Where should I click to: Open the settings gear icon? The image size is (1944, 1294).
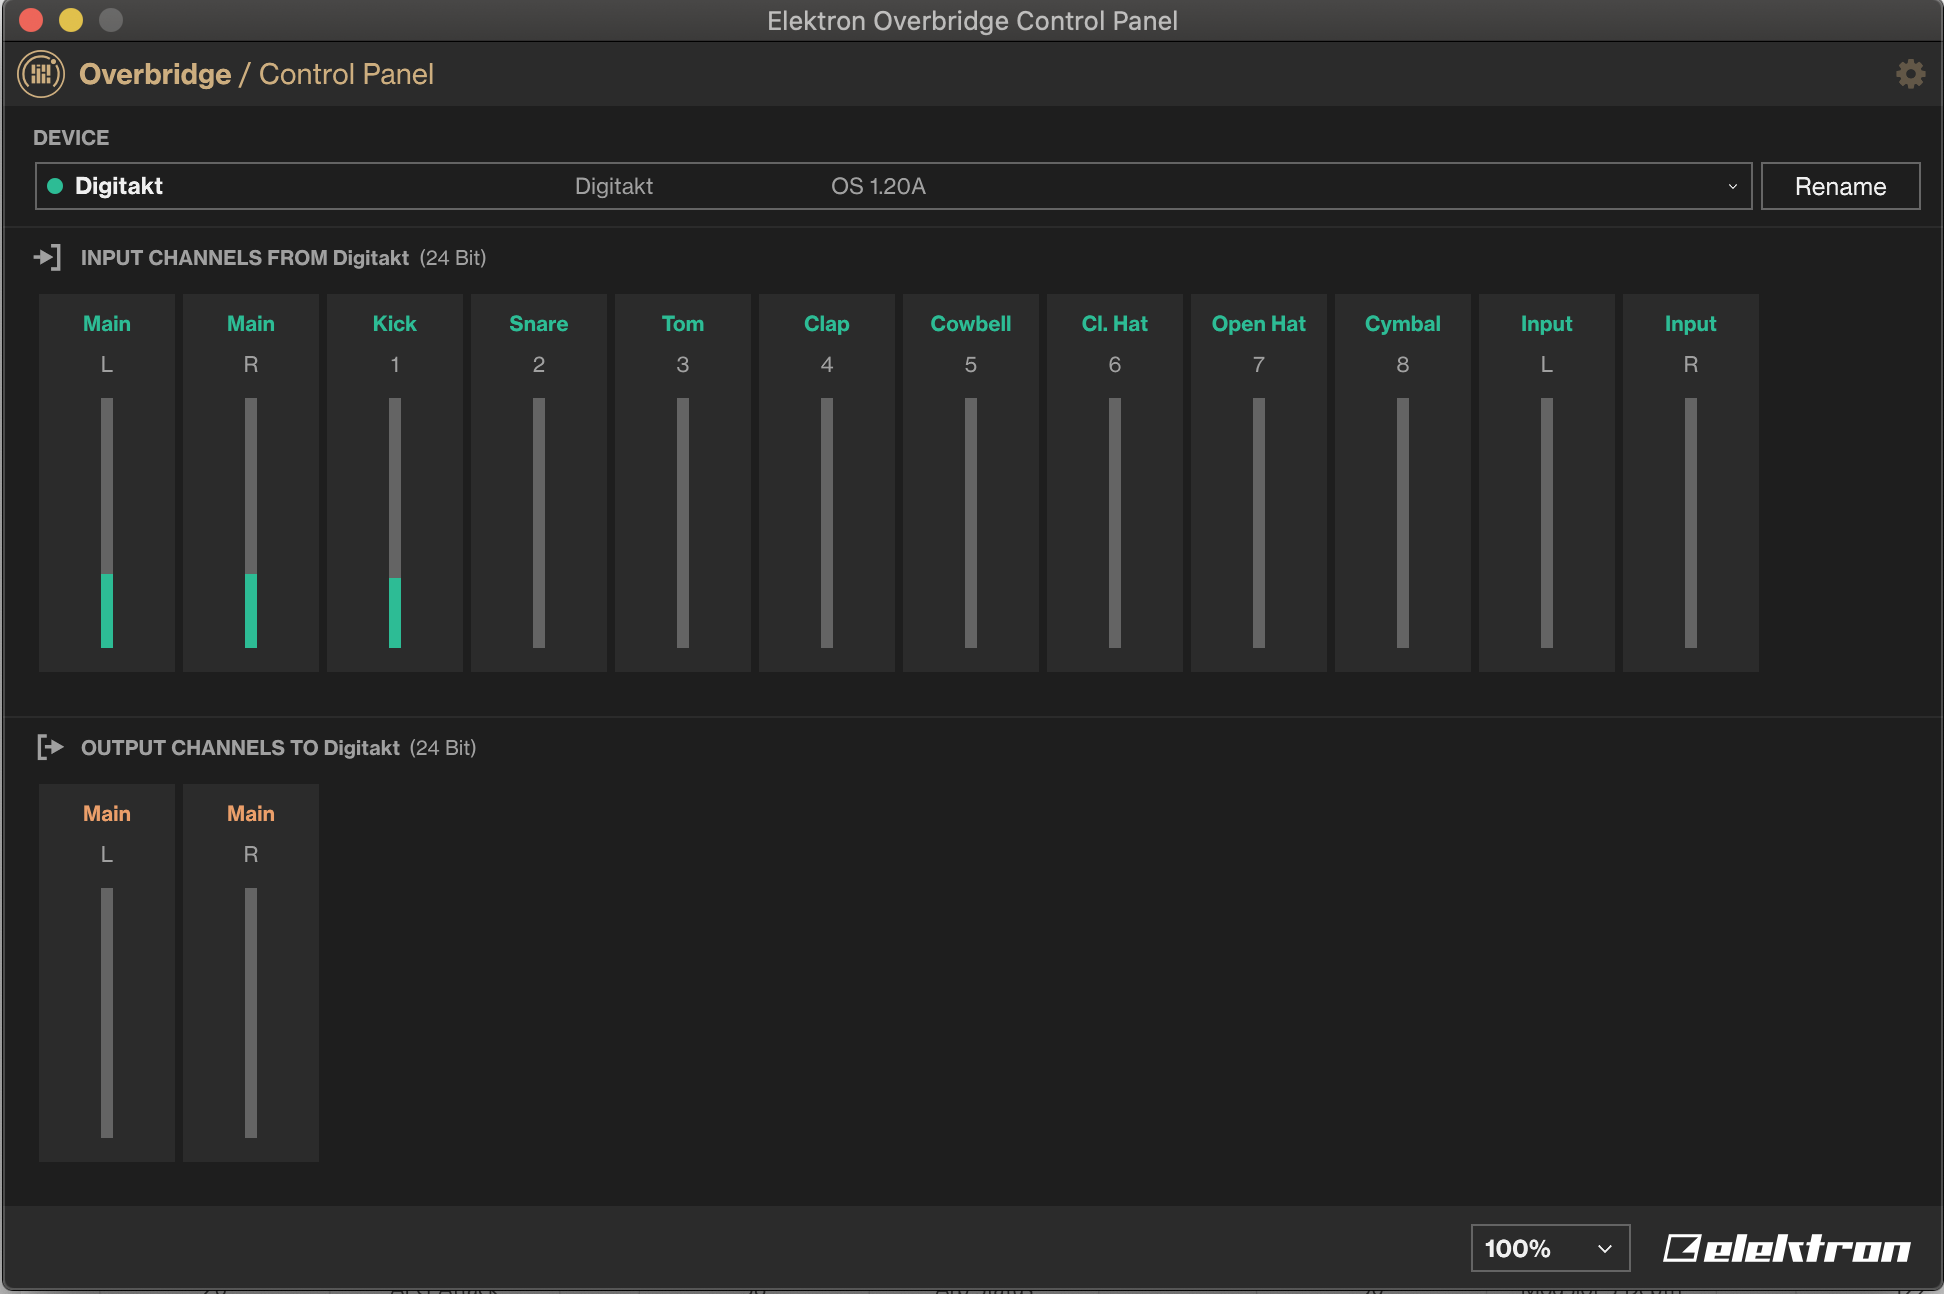pos(1910,74)
